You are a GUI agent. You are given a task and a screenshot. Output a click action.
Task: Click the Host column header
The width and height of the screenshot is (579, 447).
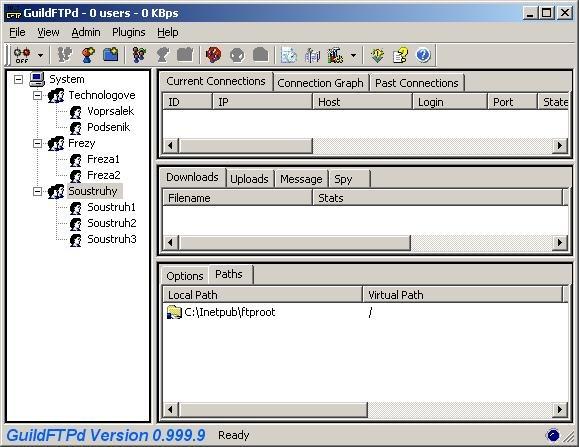tap(362, 102)
